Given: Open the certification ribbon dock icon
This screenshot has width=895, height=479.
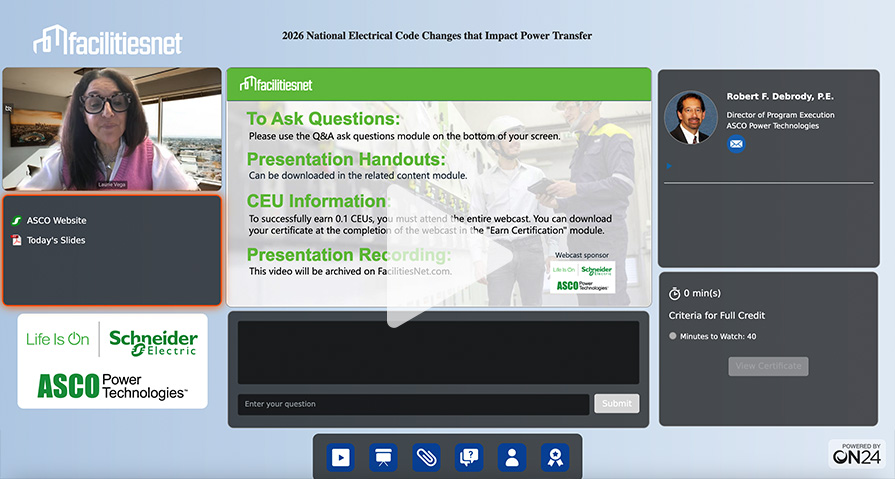Looking at the screenshot, I should coord(555,457).
